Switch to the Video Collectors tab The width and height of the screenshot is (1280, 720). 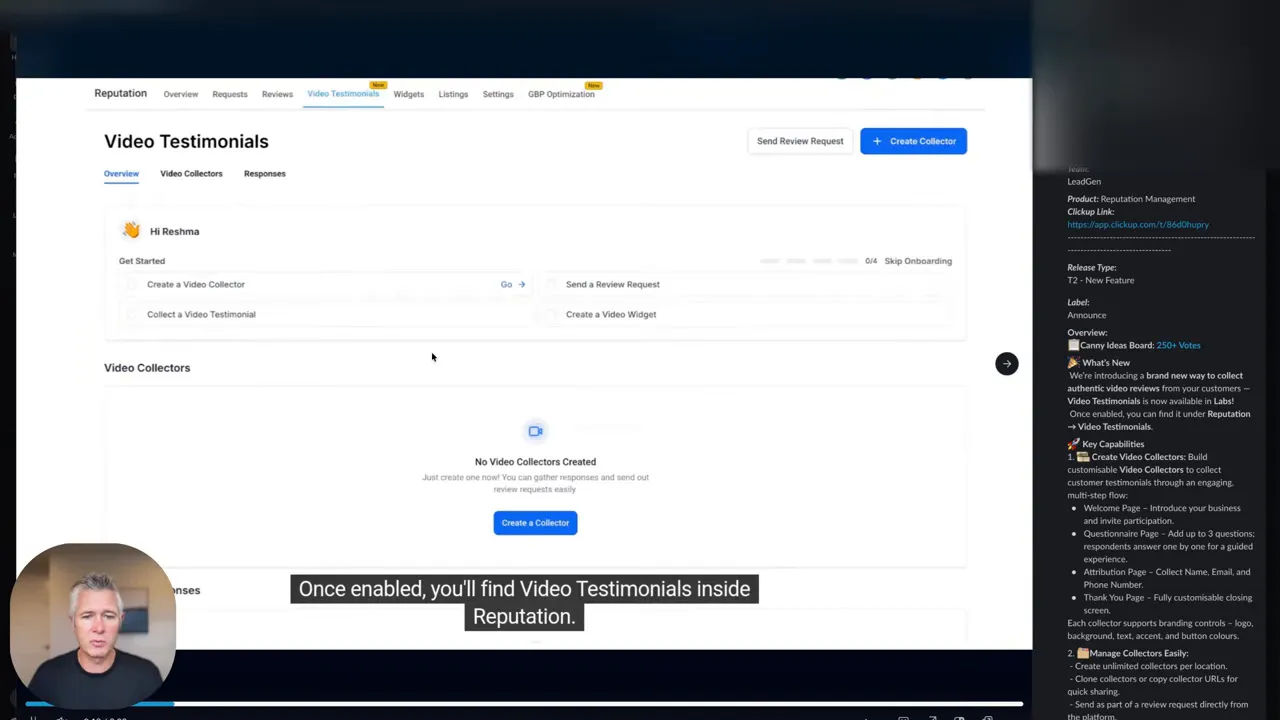pyautogui.click(x=191, y=173)
